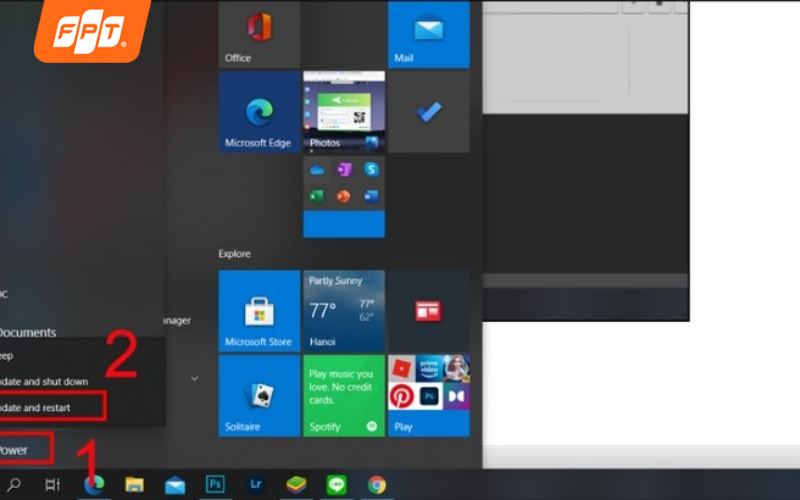
Task: Click the Explore group header
Action: 235,254
